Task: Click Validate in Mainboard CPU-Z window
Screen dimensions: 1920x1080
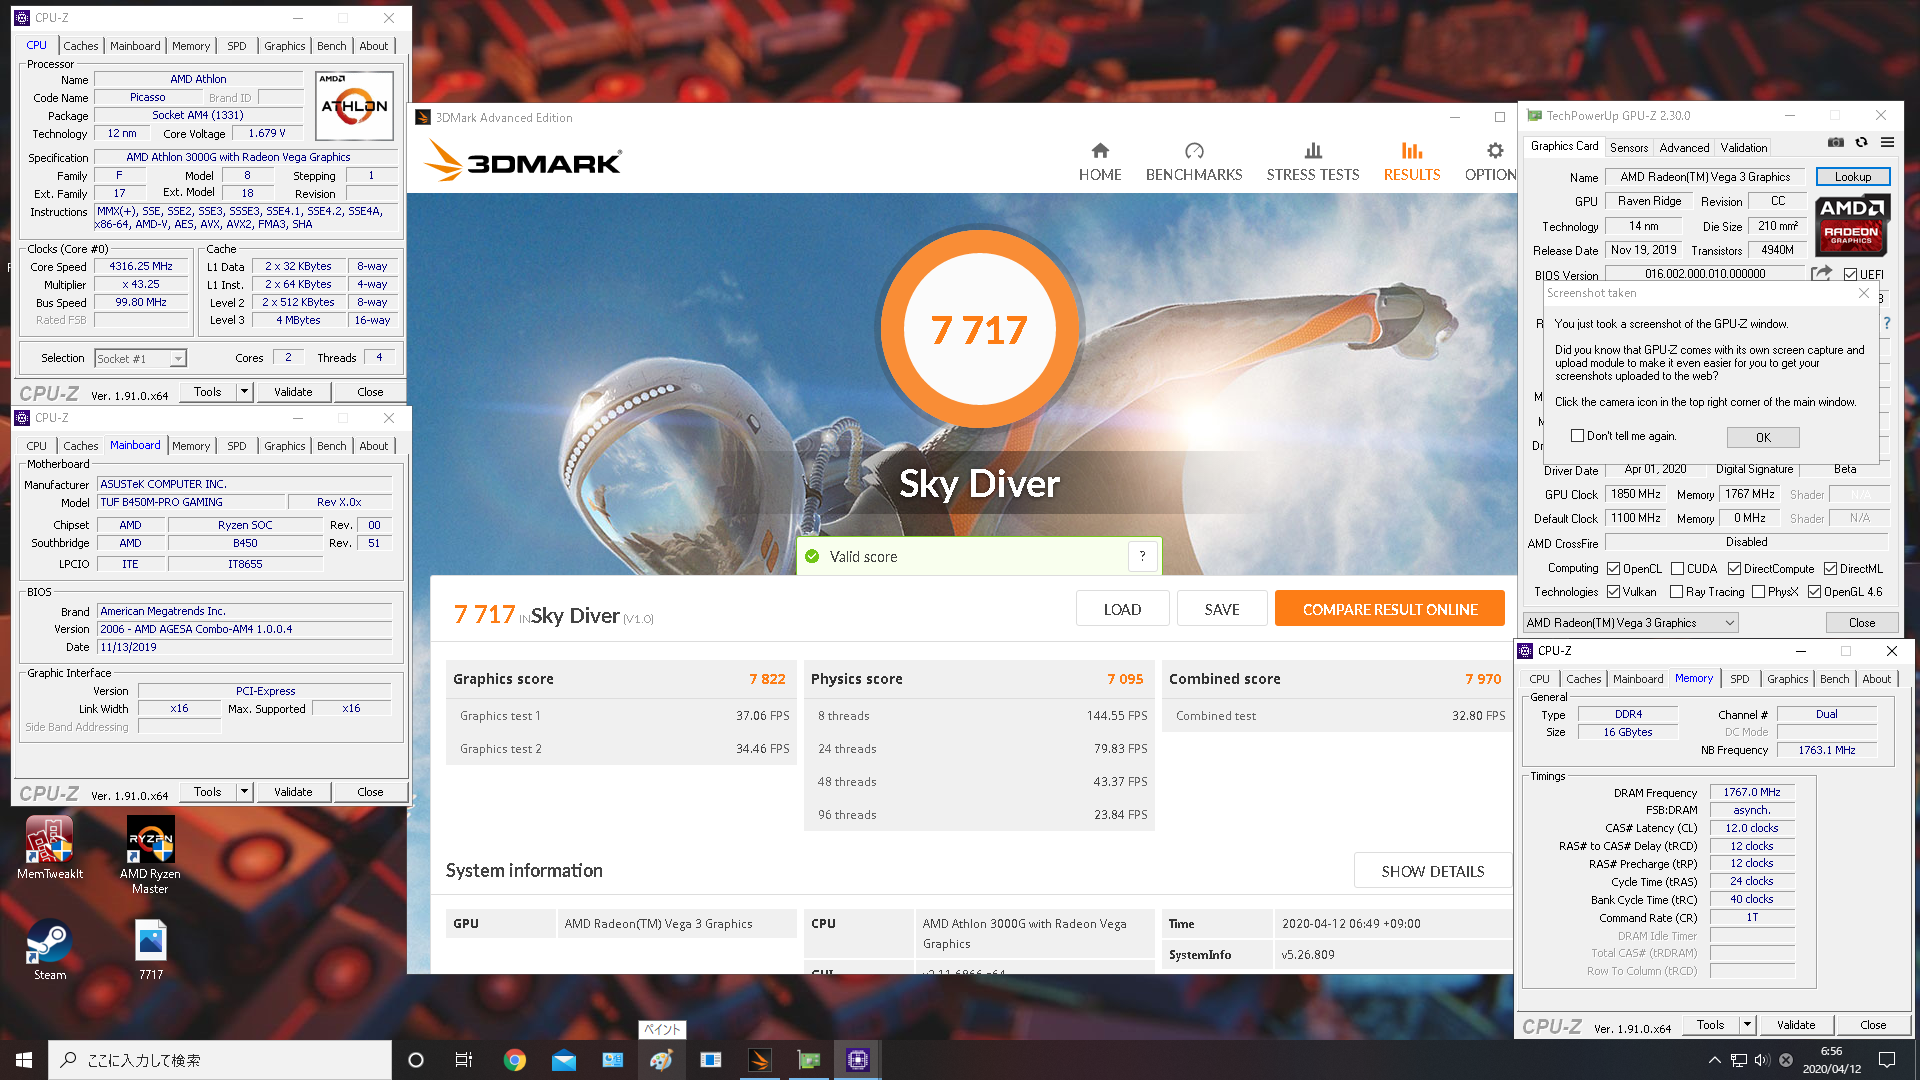Action: (293, 792)
